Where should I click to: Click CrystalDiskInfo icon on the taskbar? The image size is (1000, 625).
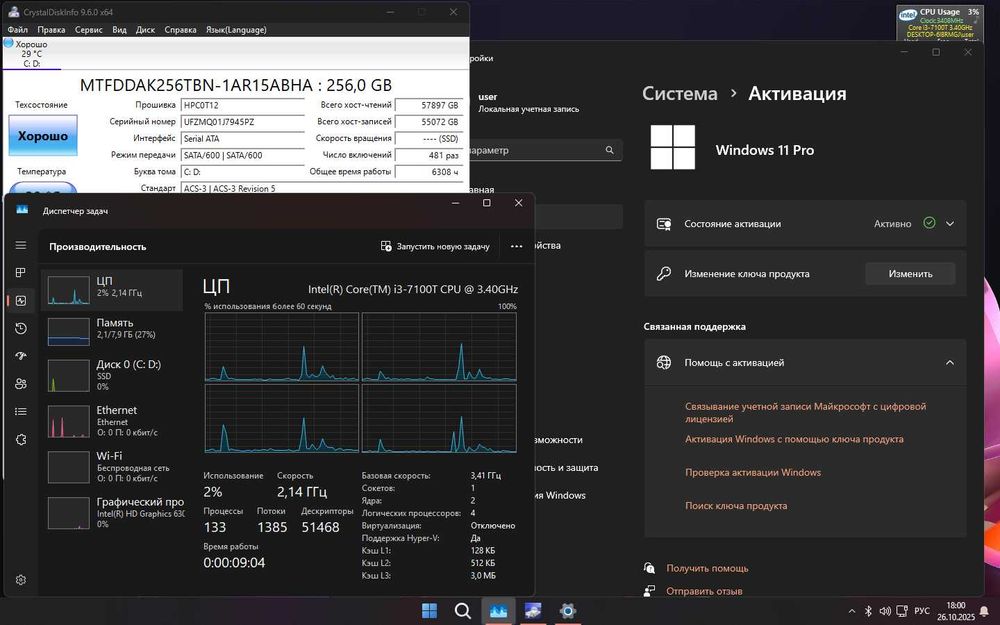[x=533, y=611]
